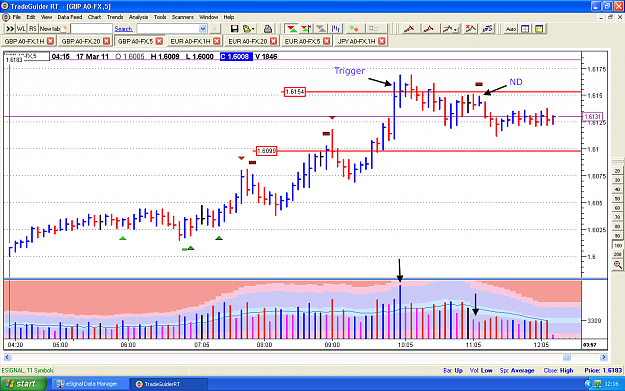This screenshot has height=391, width=625.
Task: Open the Chart menu
Action: coord(94,17)
